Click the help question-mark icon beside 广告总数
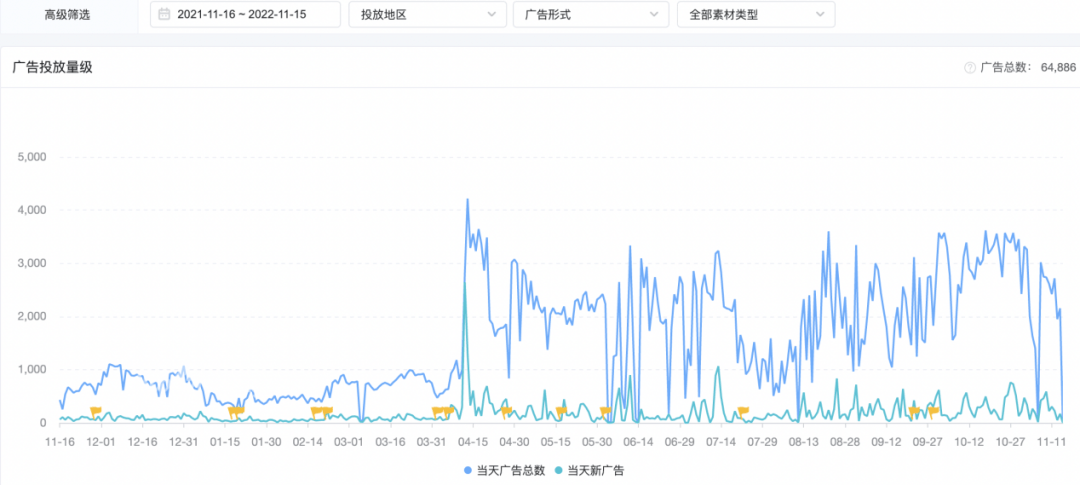Image resolution: width=1080 pixels, height=485 pixels. click(x=970, y=68)
